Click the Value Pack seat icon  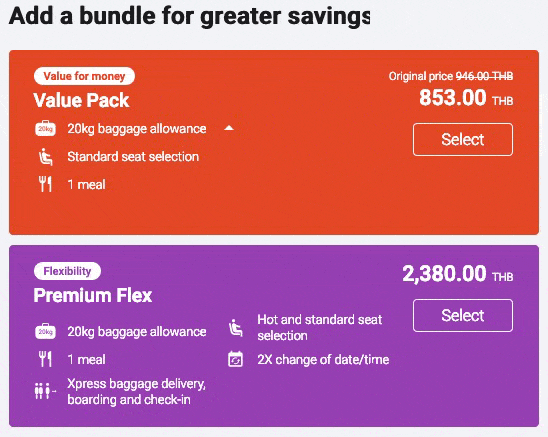coord(45,157)
